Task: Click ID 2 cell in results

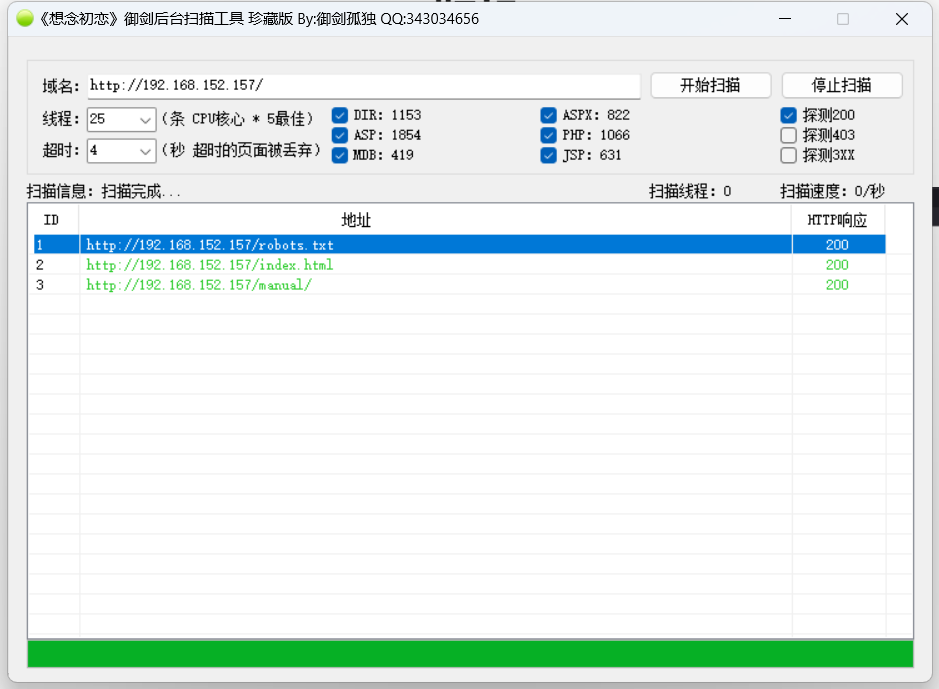Action: click(40, 265)
